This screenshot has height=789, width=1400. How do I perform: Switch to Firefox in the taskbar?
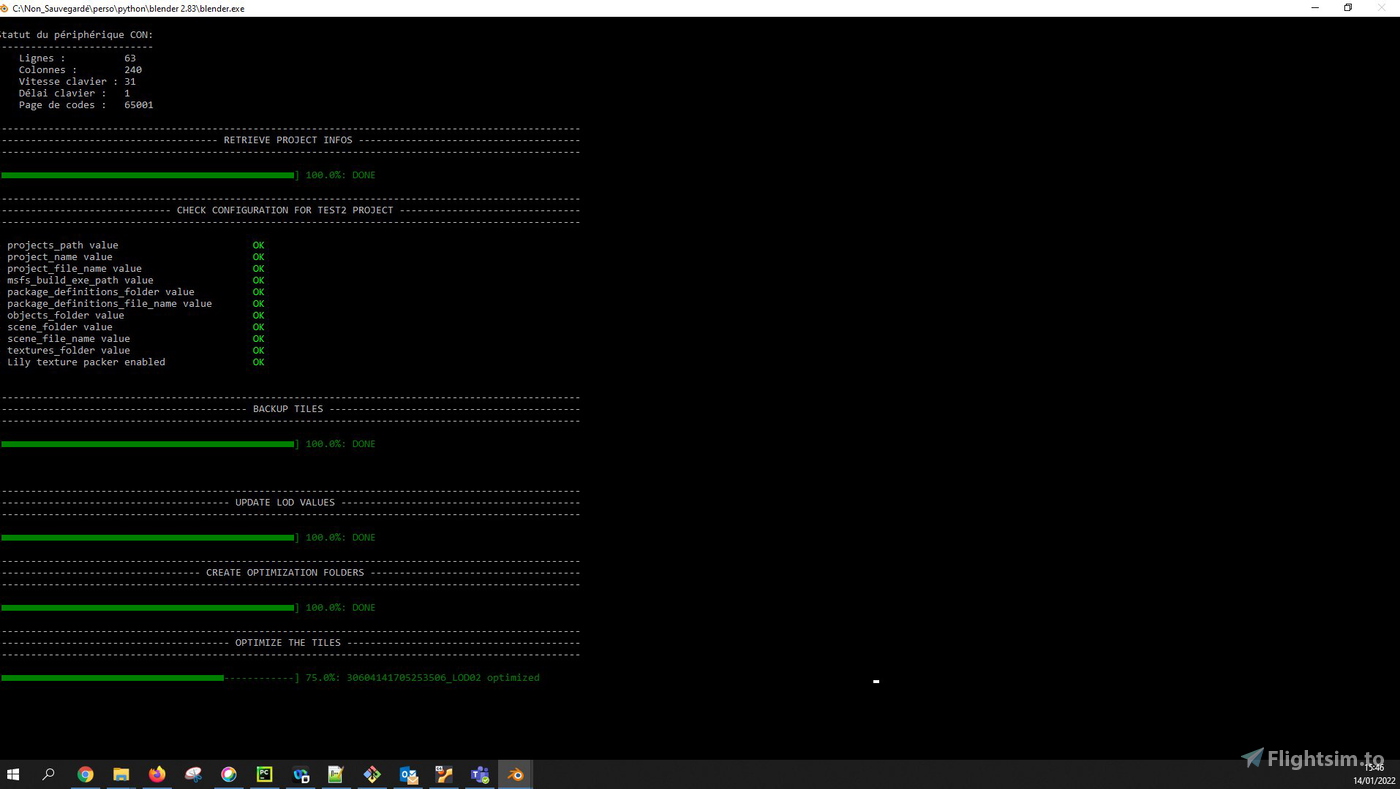(x=157, y=774)
